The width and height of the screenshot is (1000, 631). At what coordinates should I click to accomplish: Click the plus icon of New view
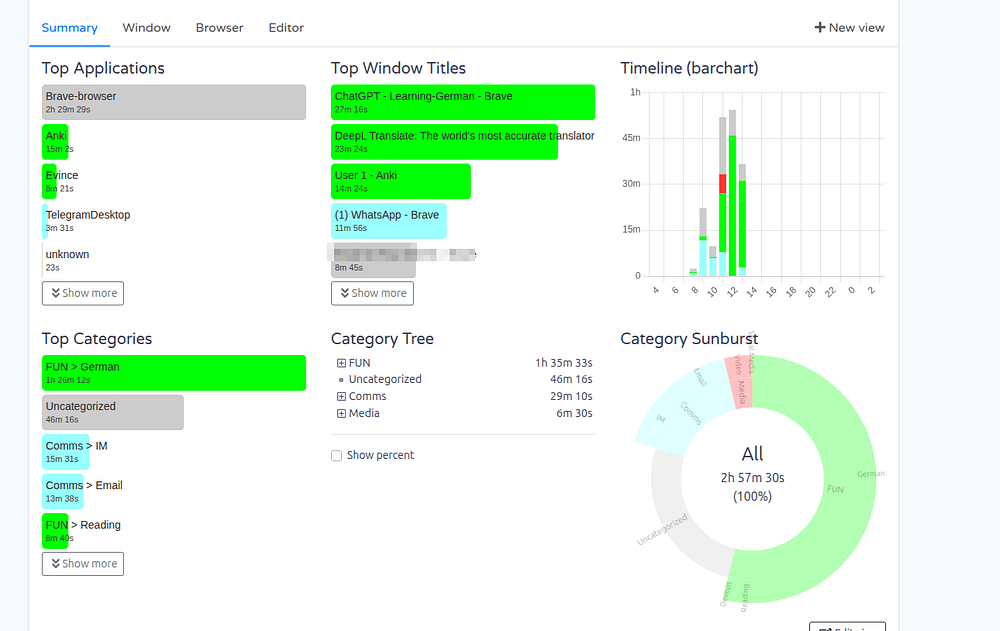(820, 27)
